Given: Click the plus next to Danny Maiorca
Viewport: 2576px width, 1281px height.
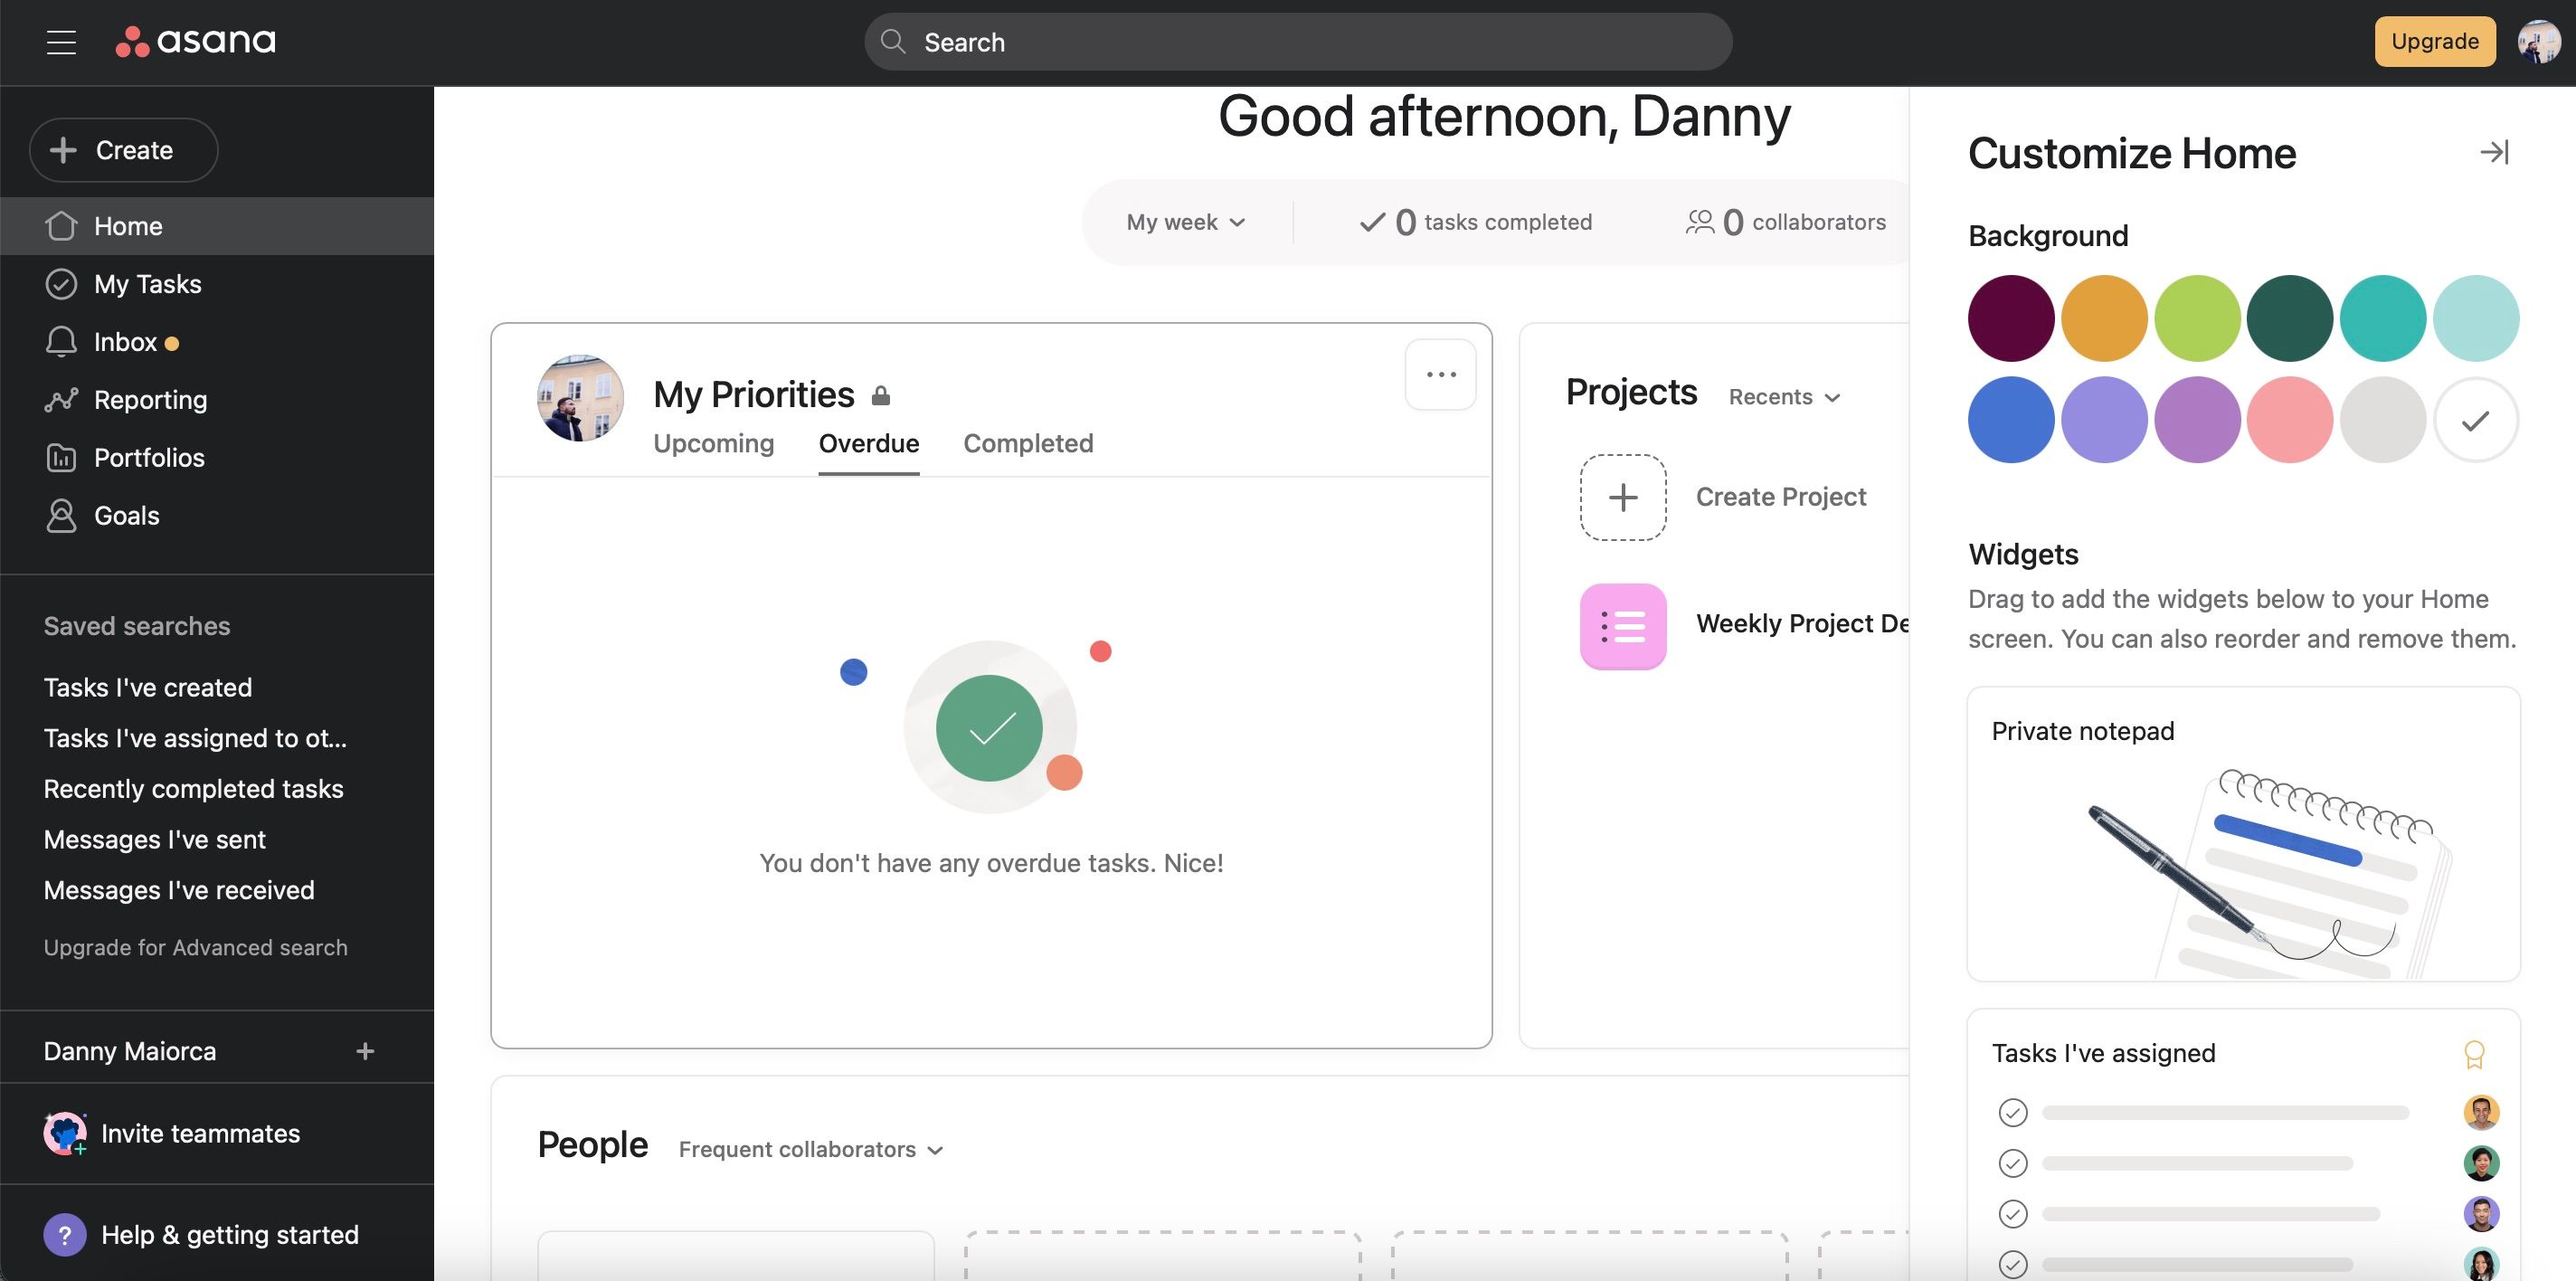Looking at the screenshot, I should tap(365, 1051).
